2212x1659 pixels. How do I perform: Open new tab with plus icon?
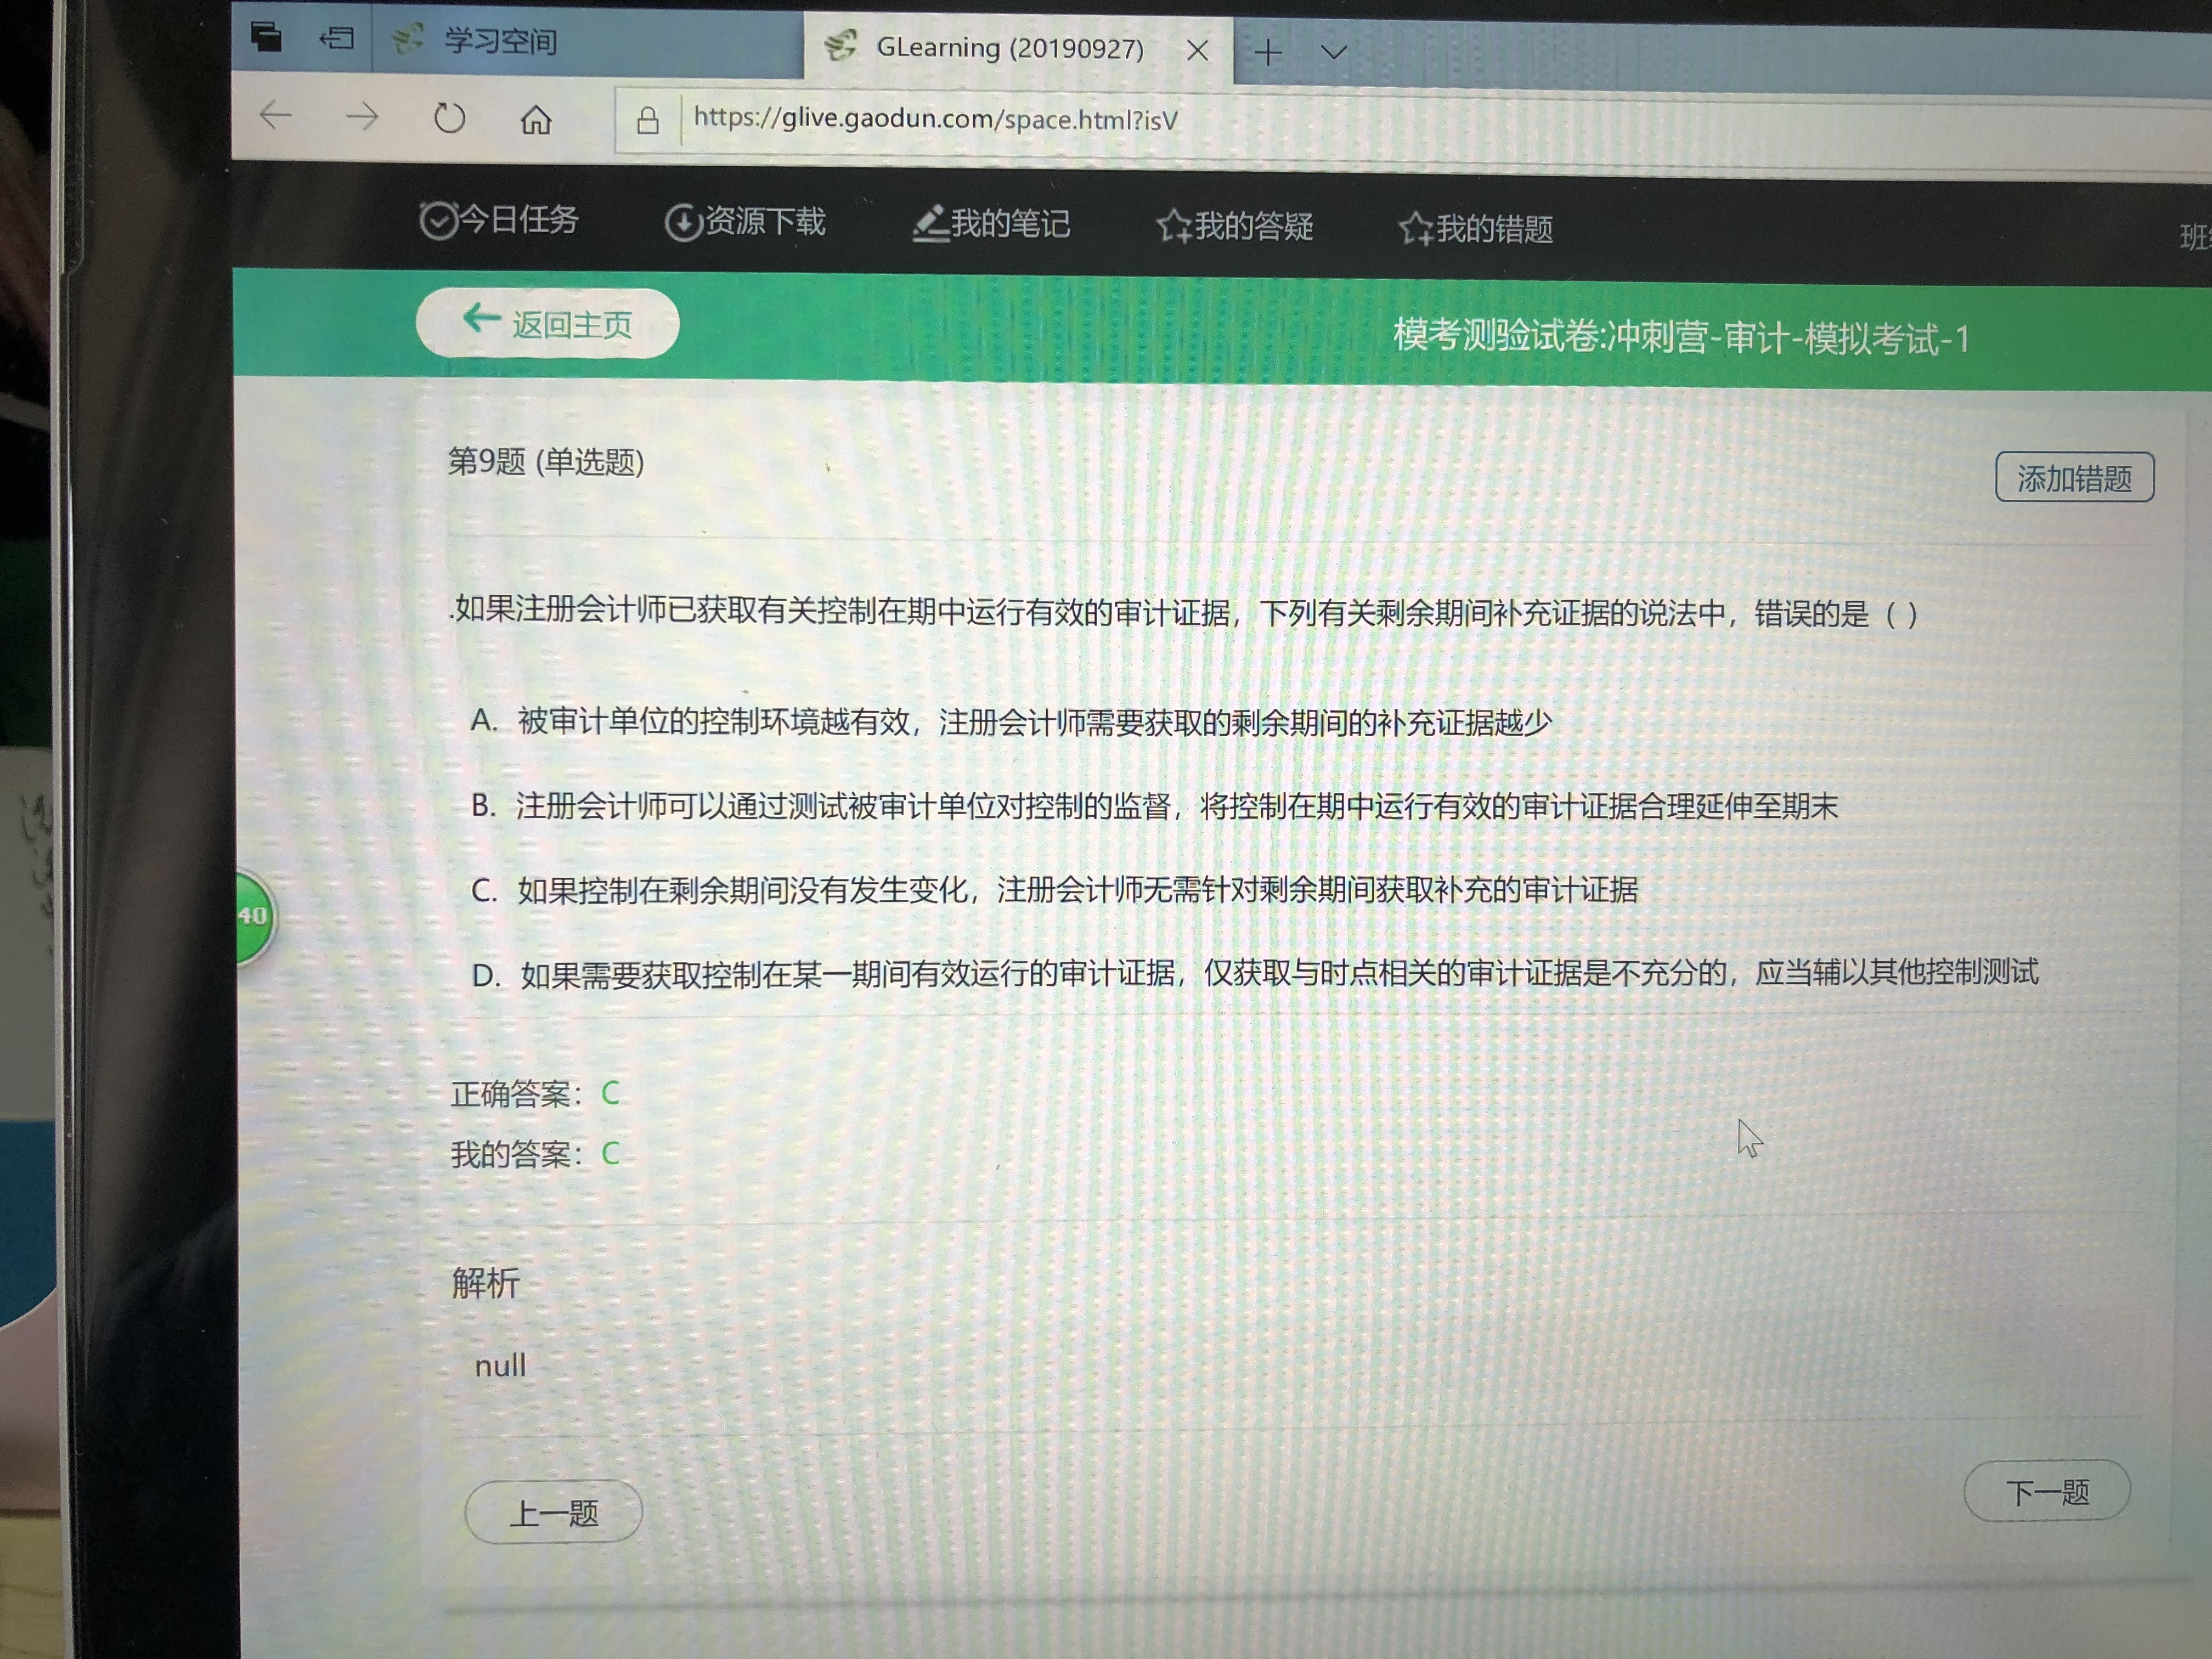pos(1268,52)
